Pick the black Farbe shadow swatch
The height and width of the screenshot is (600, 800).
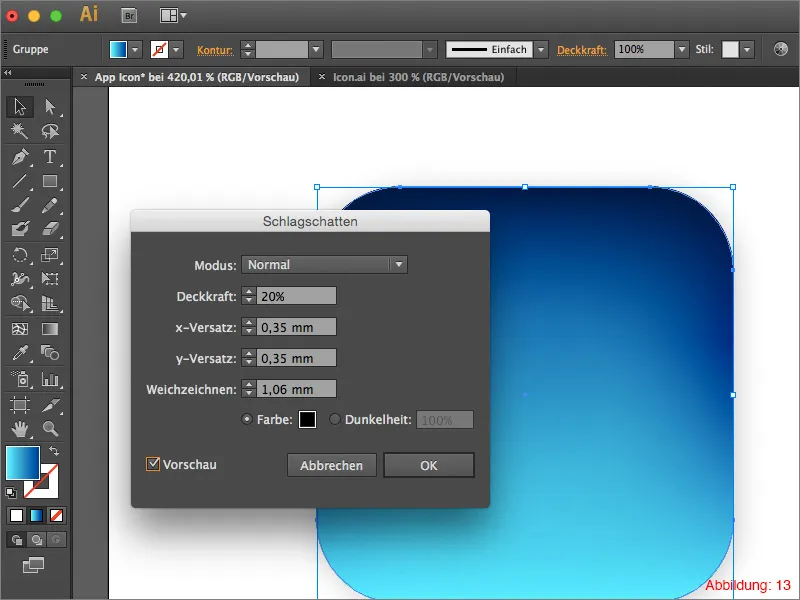click(x=307, y=420)
